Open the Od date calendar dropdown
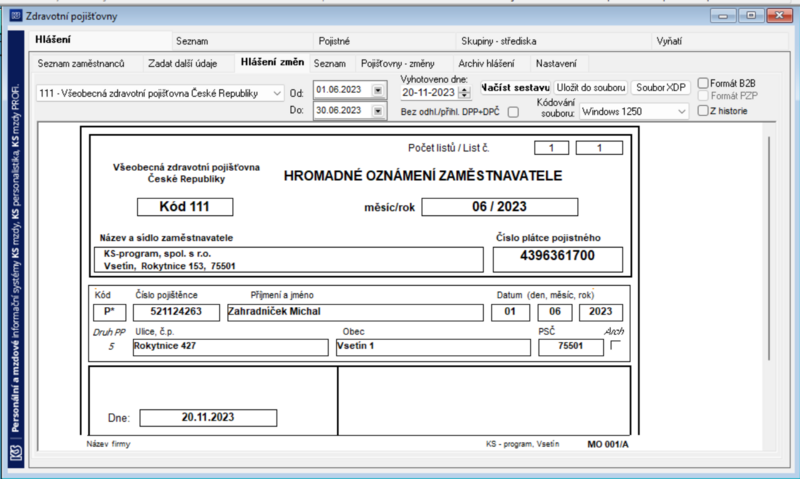Screen dimensions: 800x479 coord(378,90)
